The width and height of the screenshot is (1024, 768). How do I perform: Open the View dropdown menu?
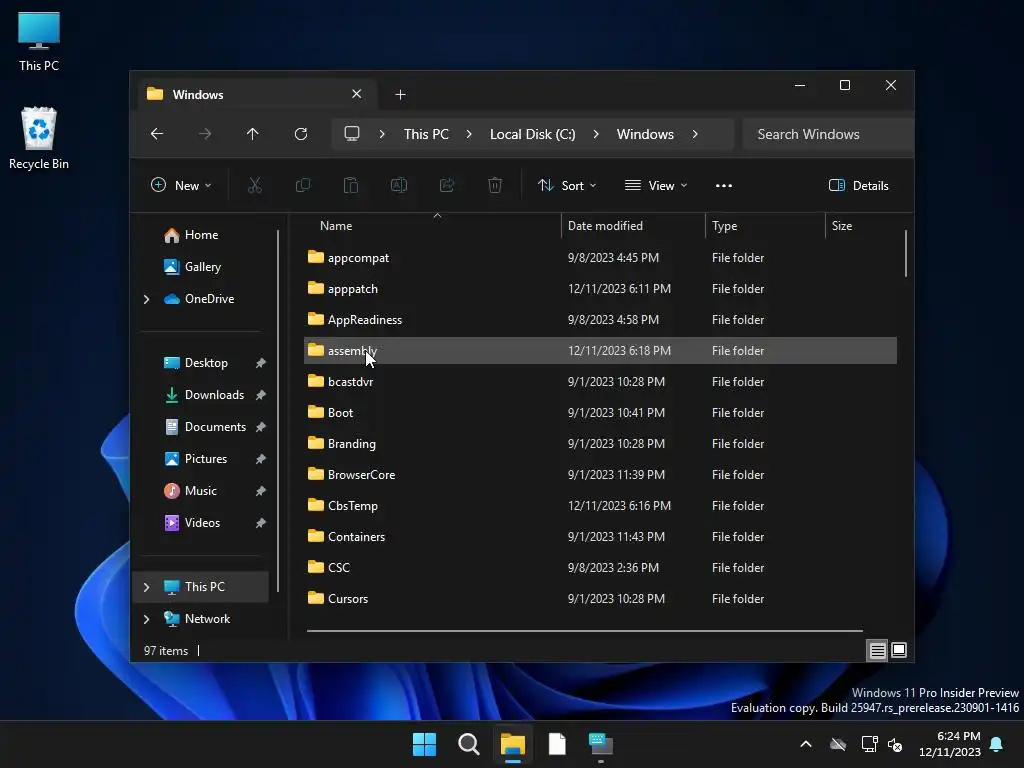click(x=656, y=185)
